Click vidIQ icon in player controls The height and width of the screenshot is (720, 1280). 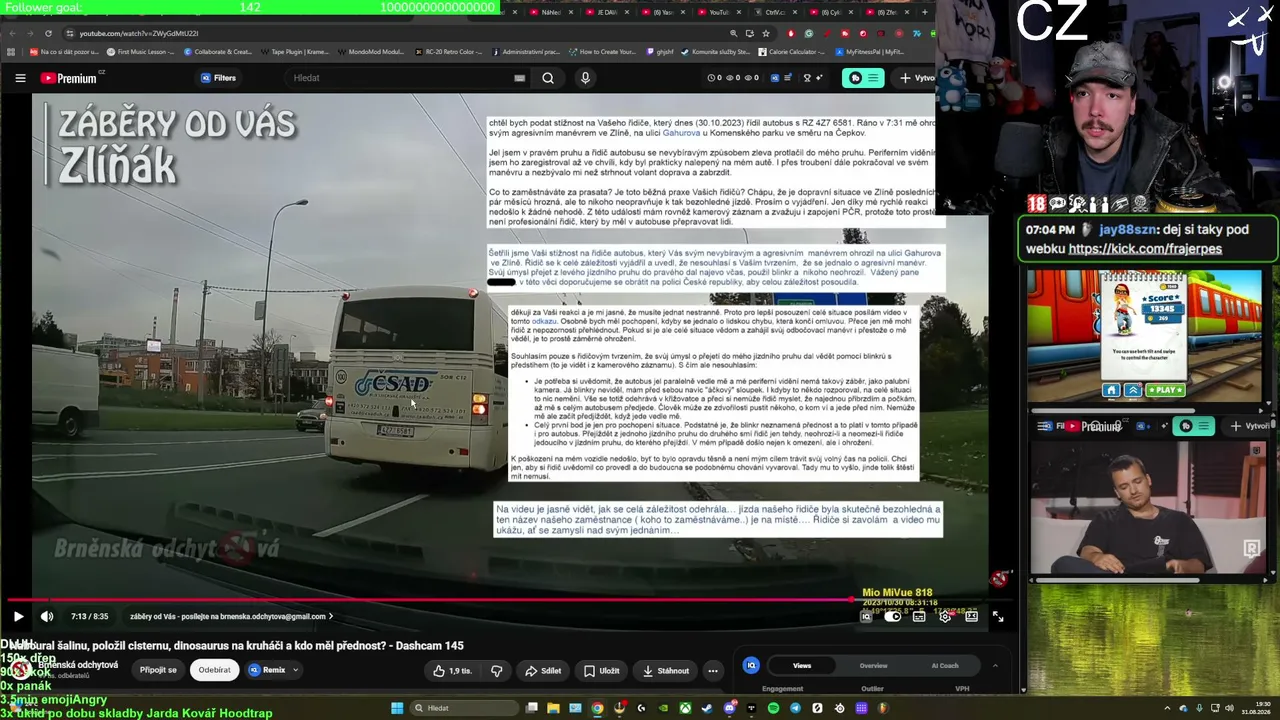(x=867, y=616)
